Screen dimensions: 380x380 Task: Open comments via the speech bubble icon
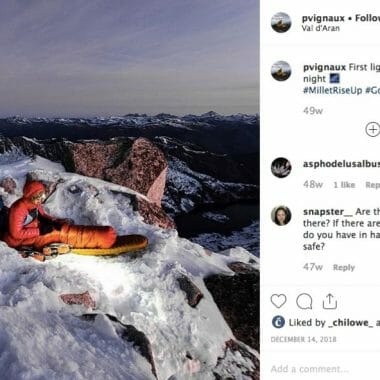[304, 302]
